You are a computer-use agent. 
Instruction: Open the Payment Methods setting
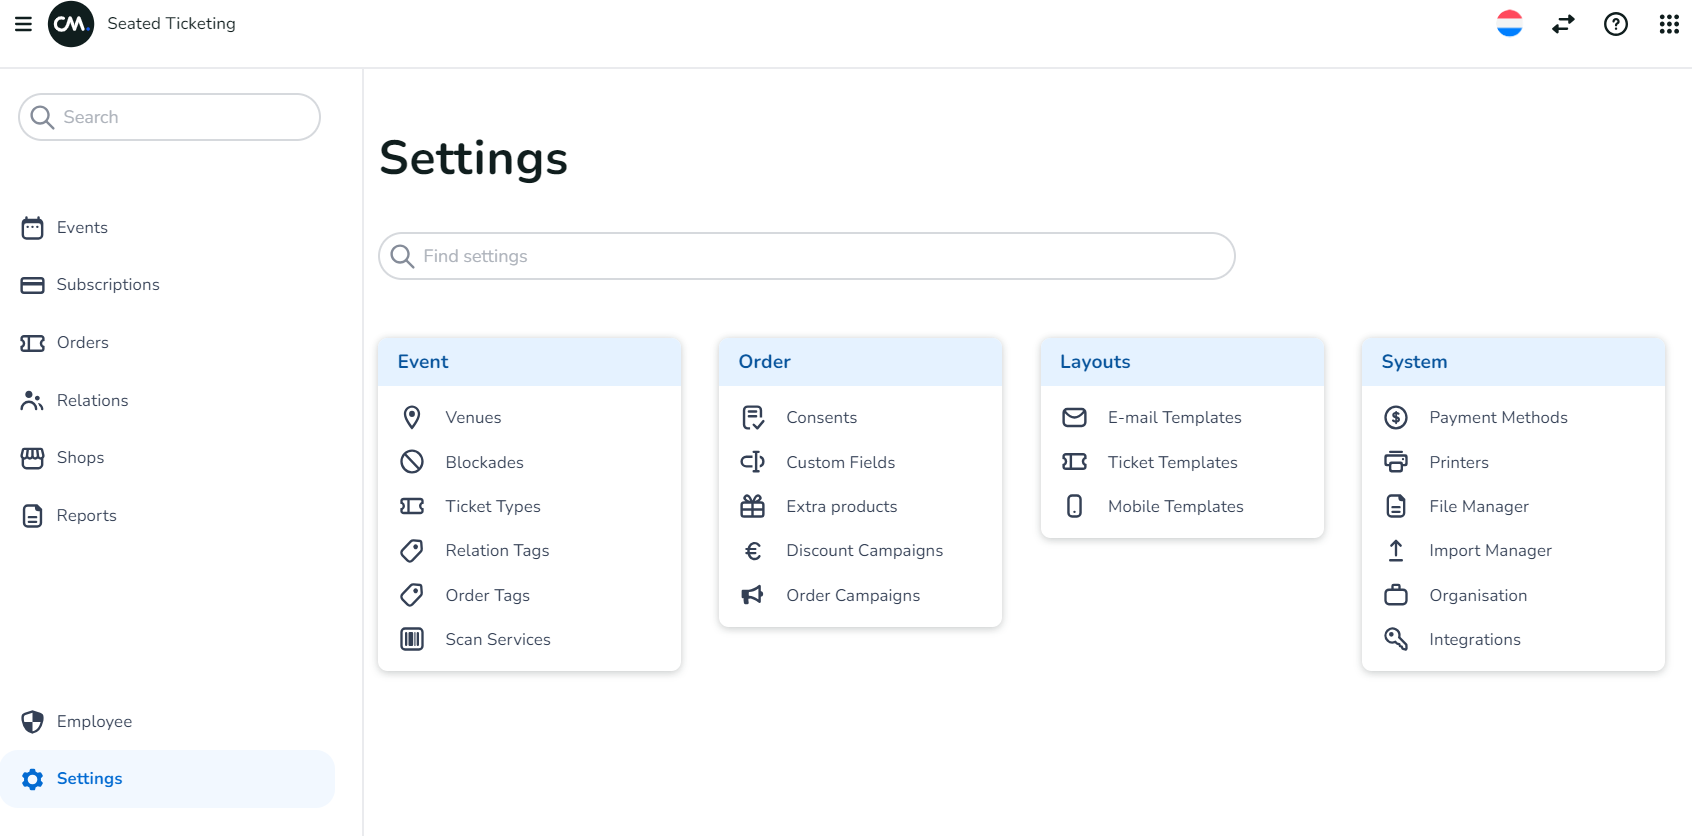coord(1498,418)
